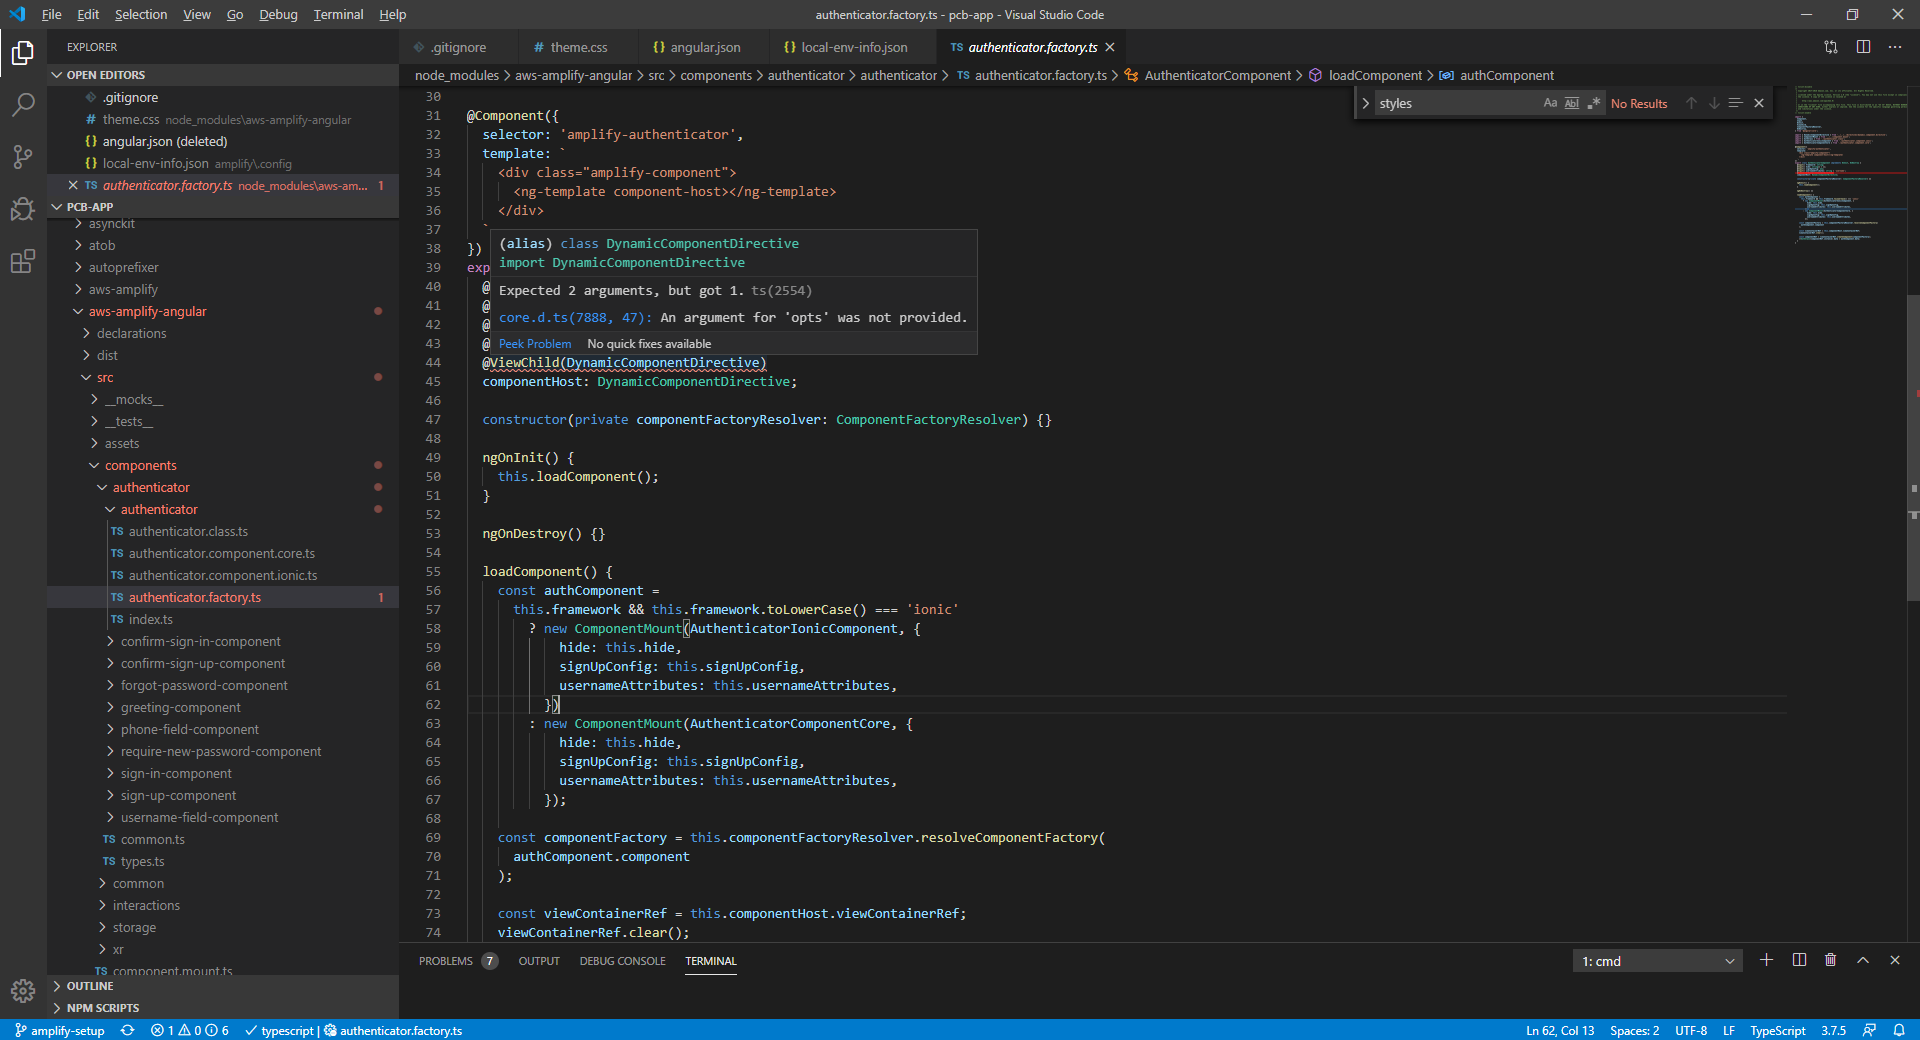Open the Search view in activity bar
Screen dimensions: 1920x1040
(x=23, y=104)
